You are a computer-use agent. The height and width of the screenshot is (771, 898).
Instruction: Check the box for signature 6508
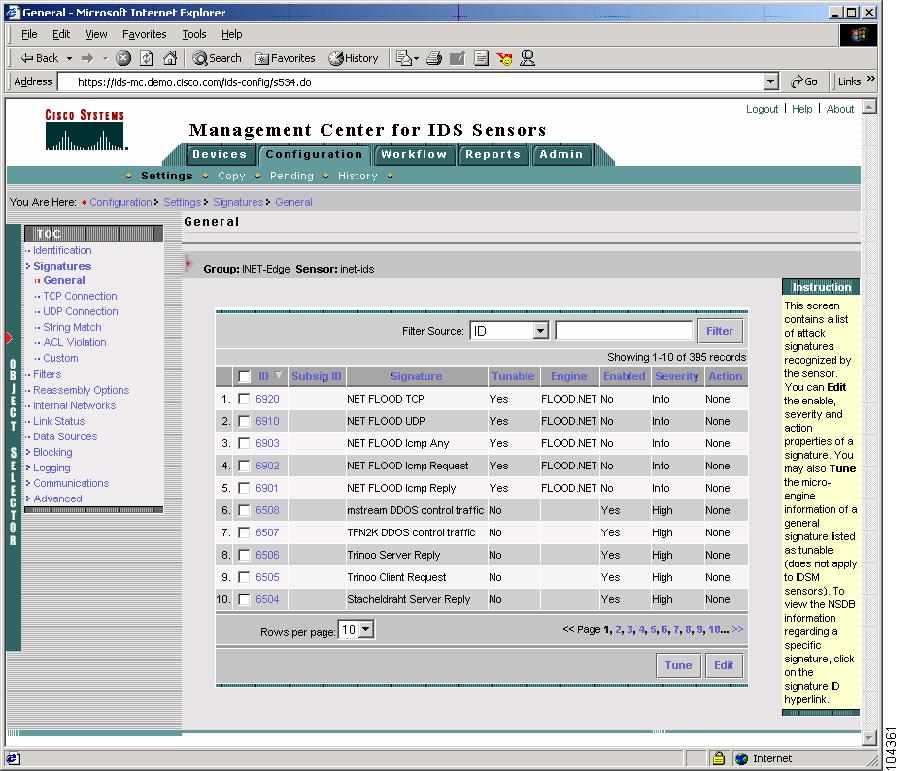coord(244,510)
